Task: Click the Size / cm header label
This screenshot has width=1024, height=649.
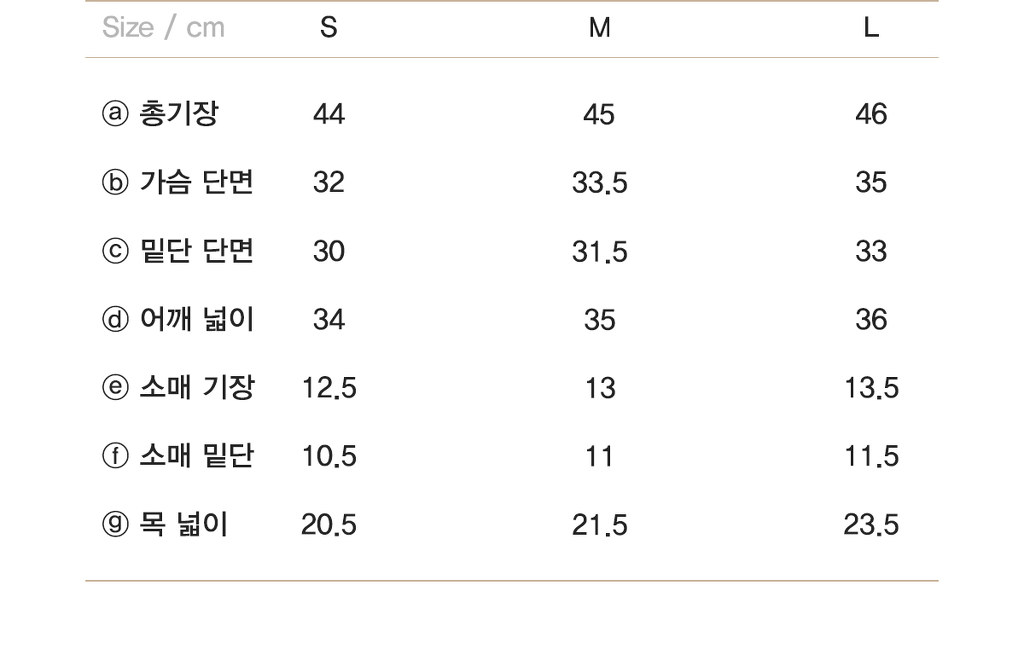Action: 163,27
